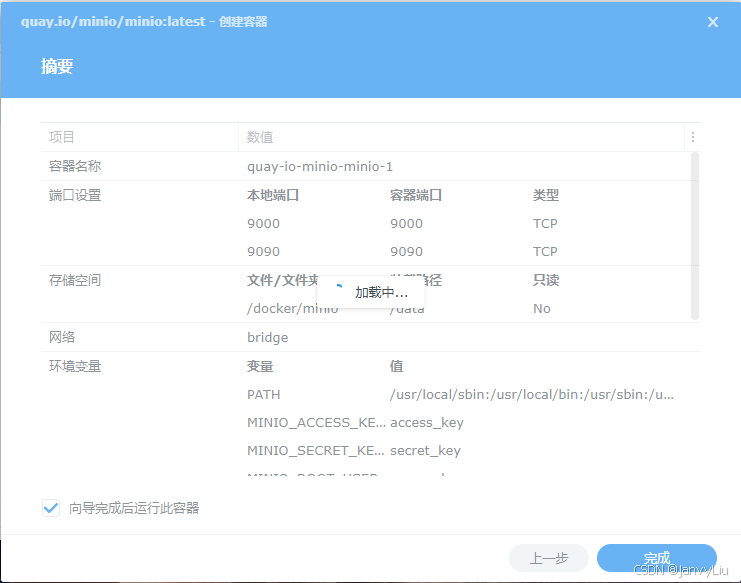Select the 端口设置 row label
The width and height of the screenshot is (741, 583).
point(75,195)
